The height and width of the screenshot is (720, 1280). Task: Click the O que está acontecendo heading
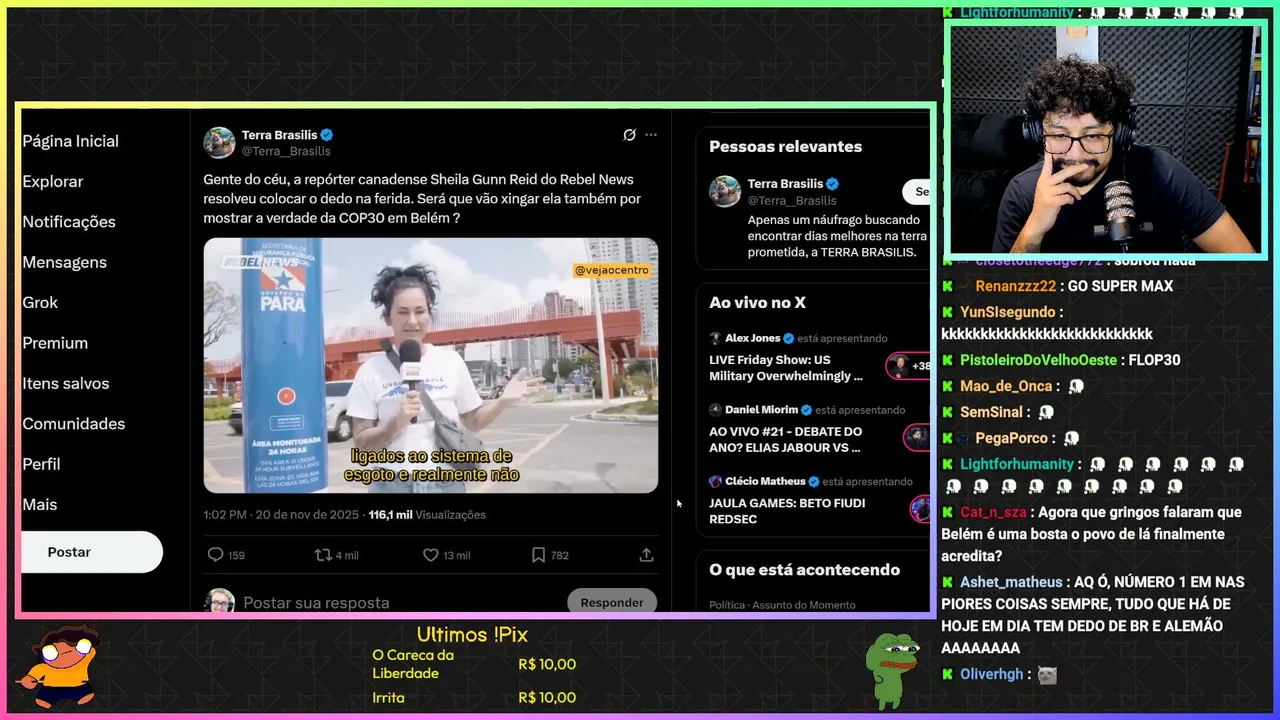pos(804,570)
